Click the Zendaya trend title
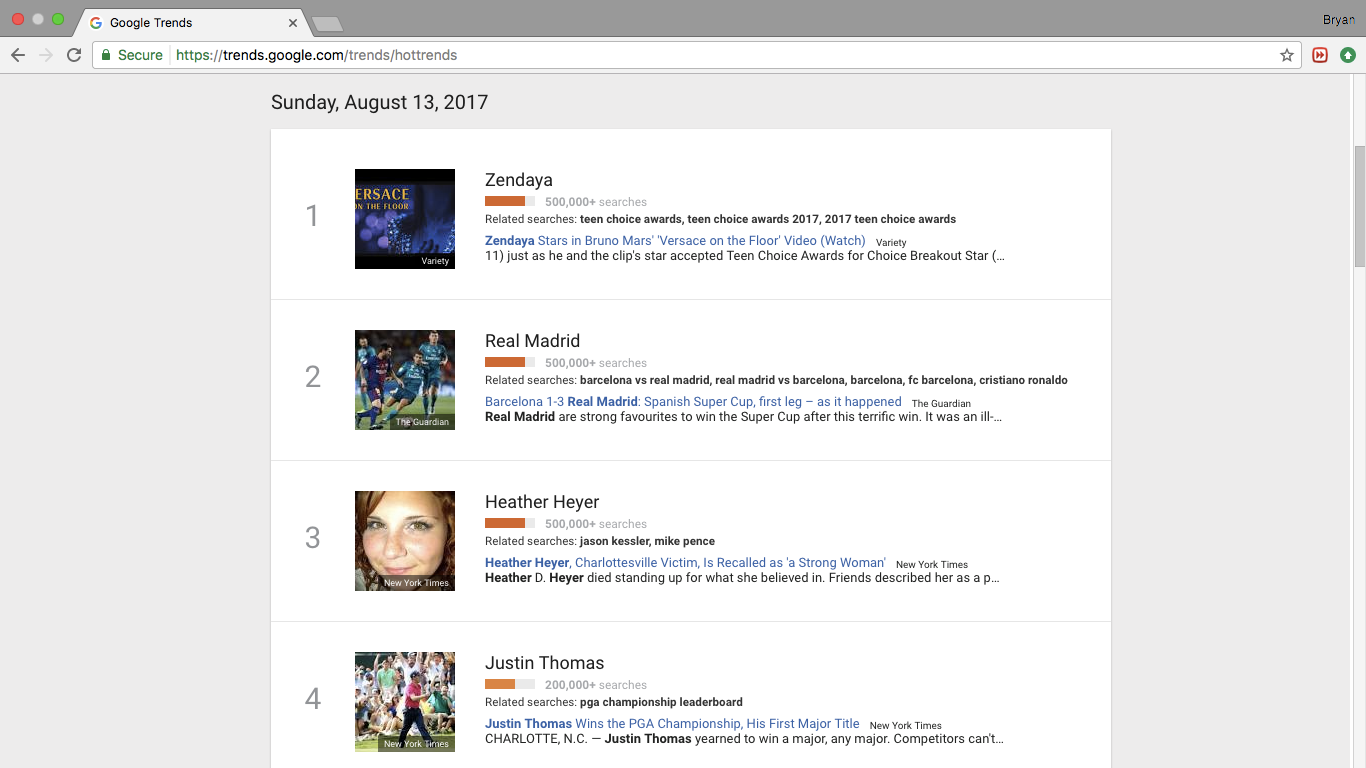The image size is (1366, 768). pos(519,180)
